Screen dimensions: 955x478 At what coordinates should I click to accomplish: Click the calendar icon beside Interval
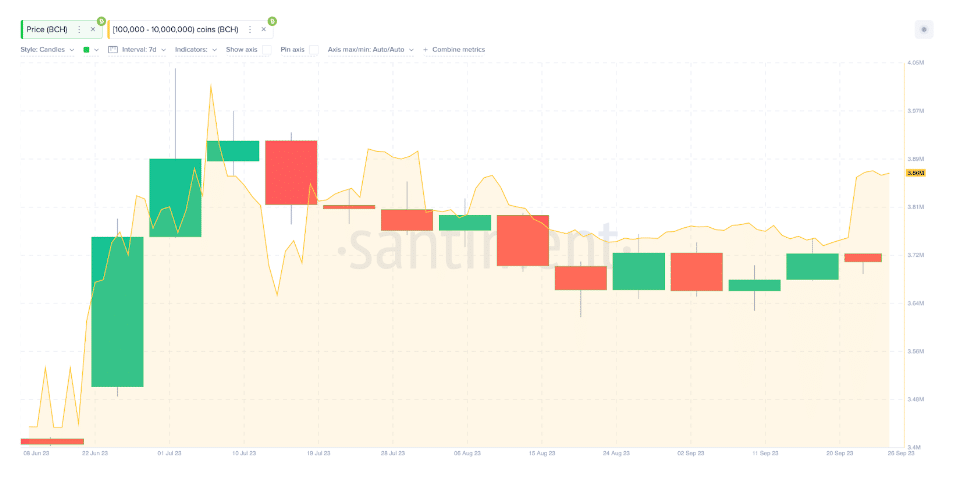click(113, 49)
